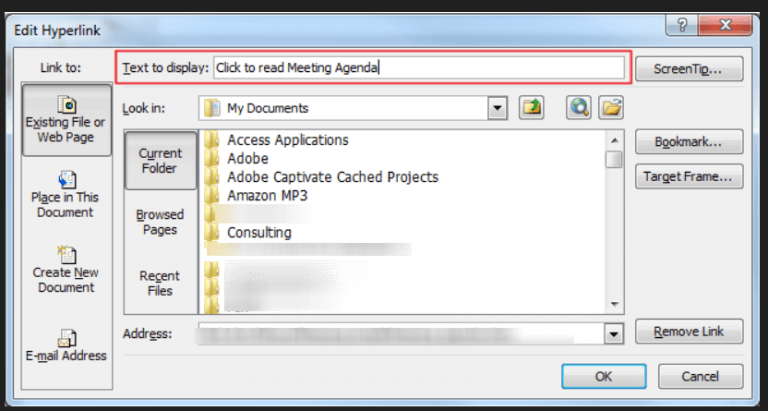Choose E-mail Address link type

pos(66,346)
